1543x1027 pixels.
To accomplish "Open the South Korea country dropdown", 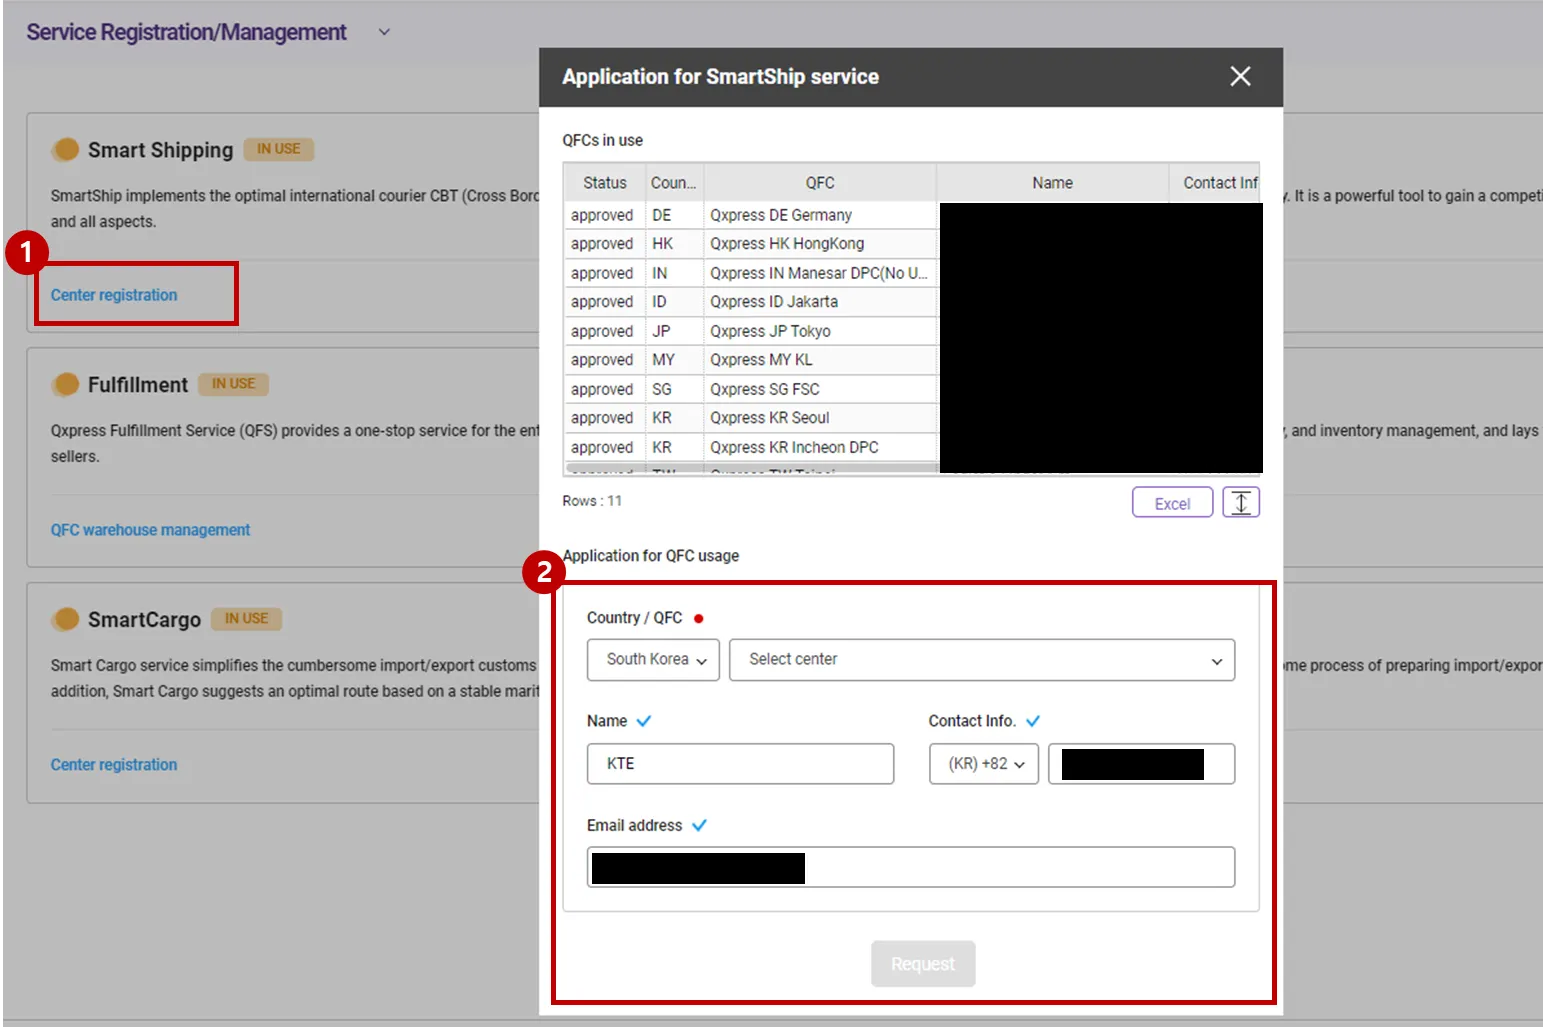I will click(x=653, y=660).
